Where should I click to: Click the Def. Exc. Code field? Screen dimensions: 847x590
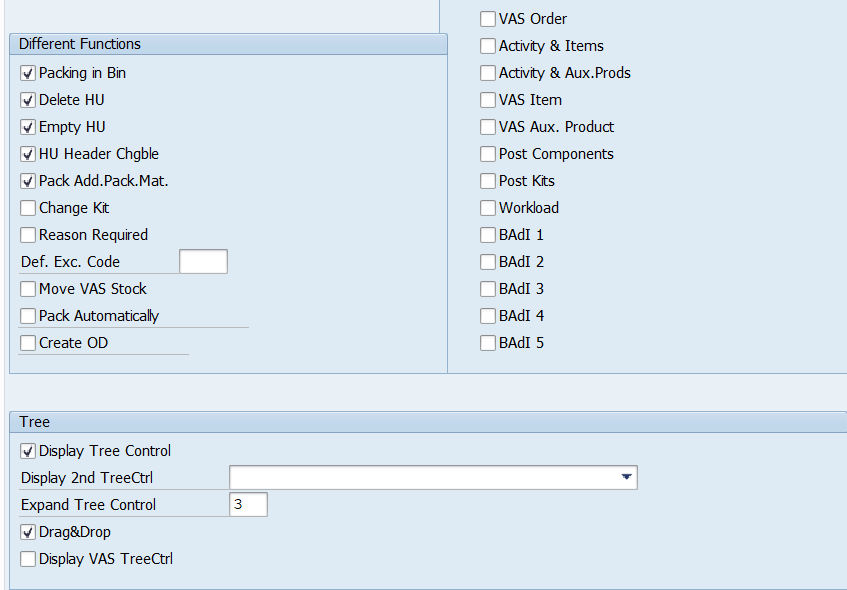coord(203,262)
